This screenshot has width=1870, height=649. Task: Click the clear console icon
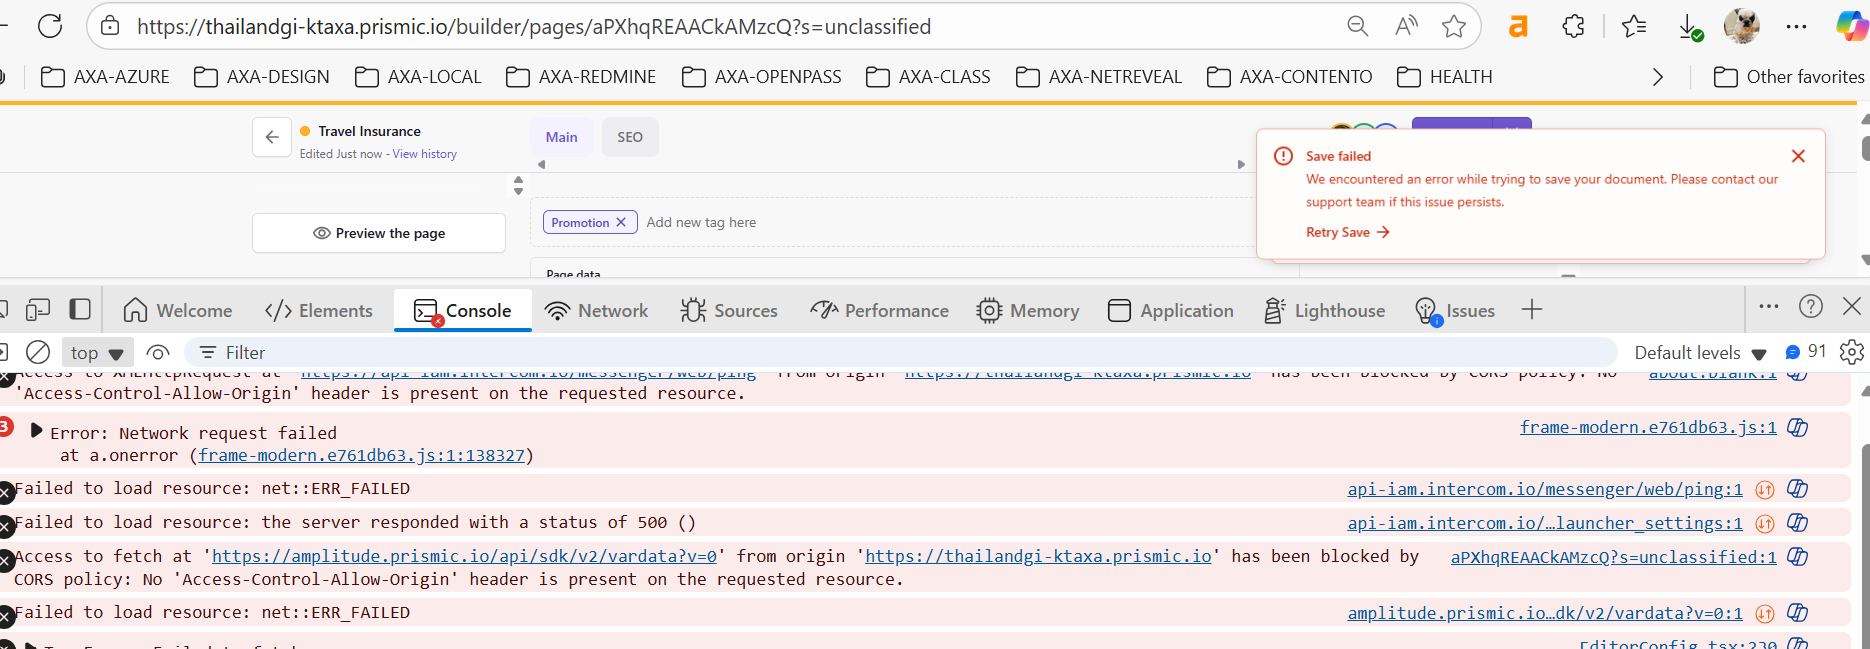[38, 352]
